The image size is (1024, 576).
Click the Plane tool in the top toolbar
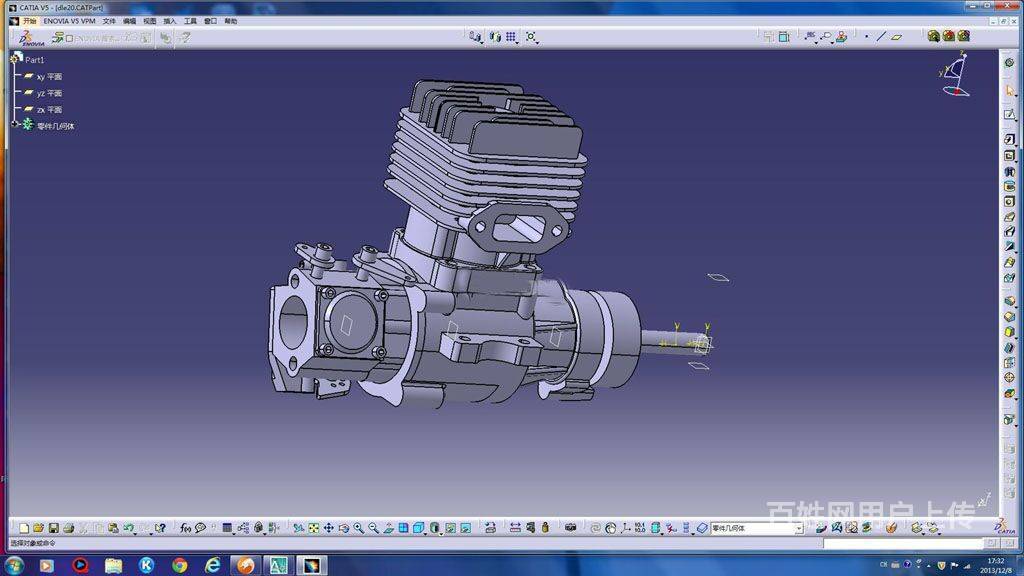(x=897, y=37)
